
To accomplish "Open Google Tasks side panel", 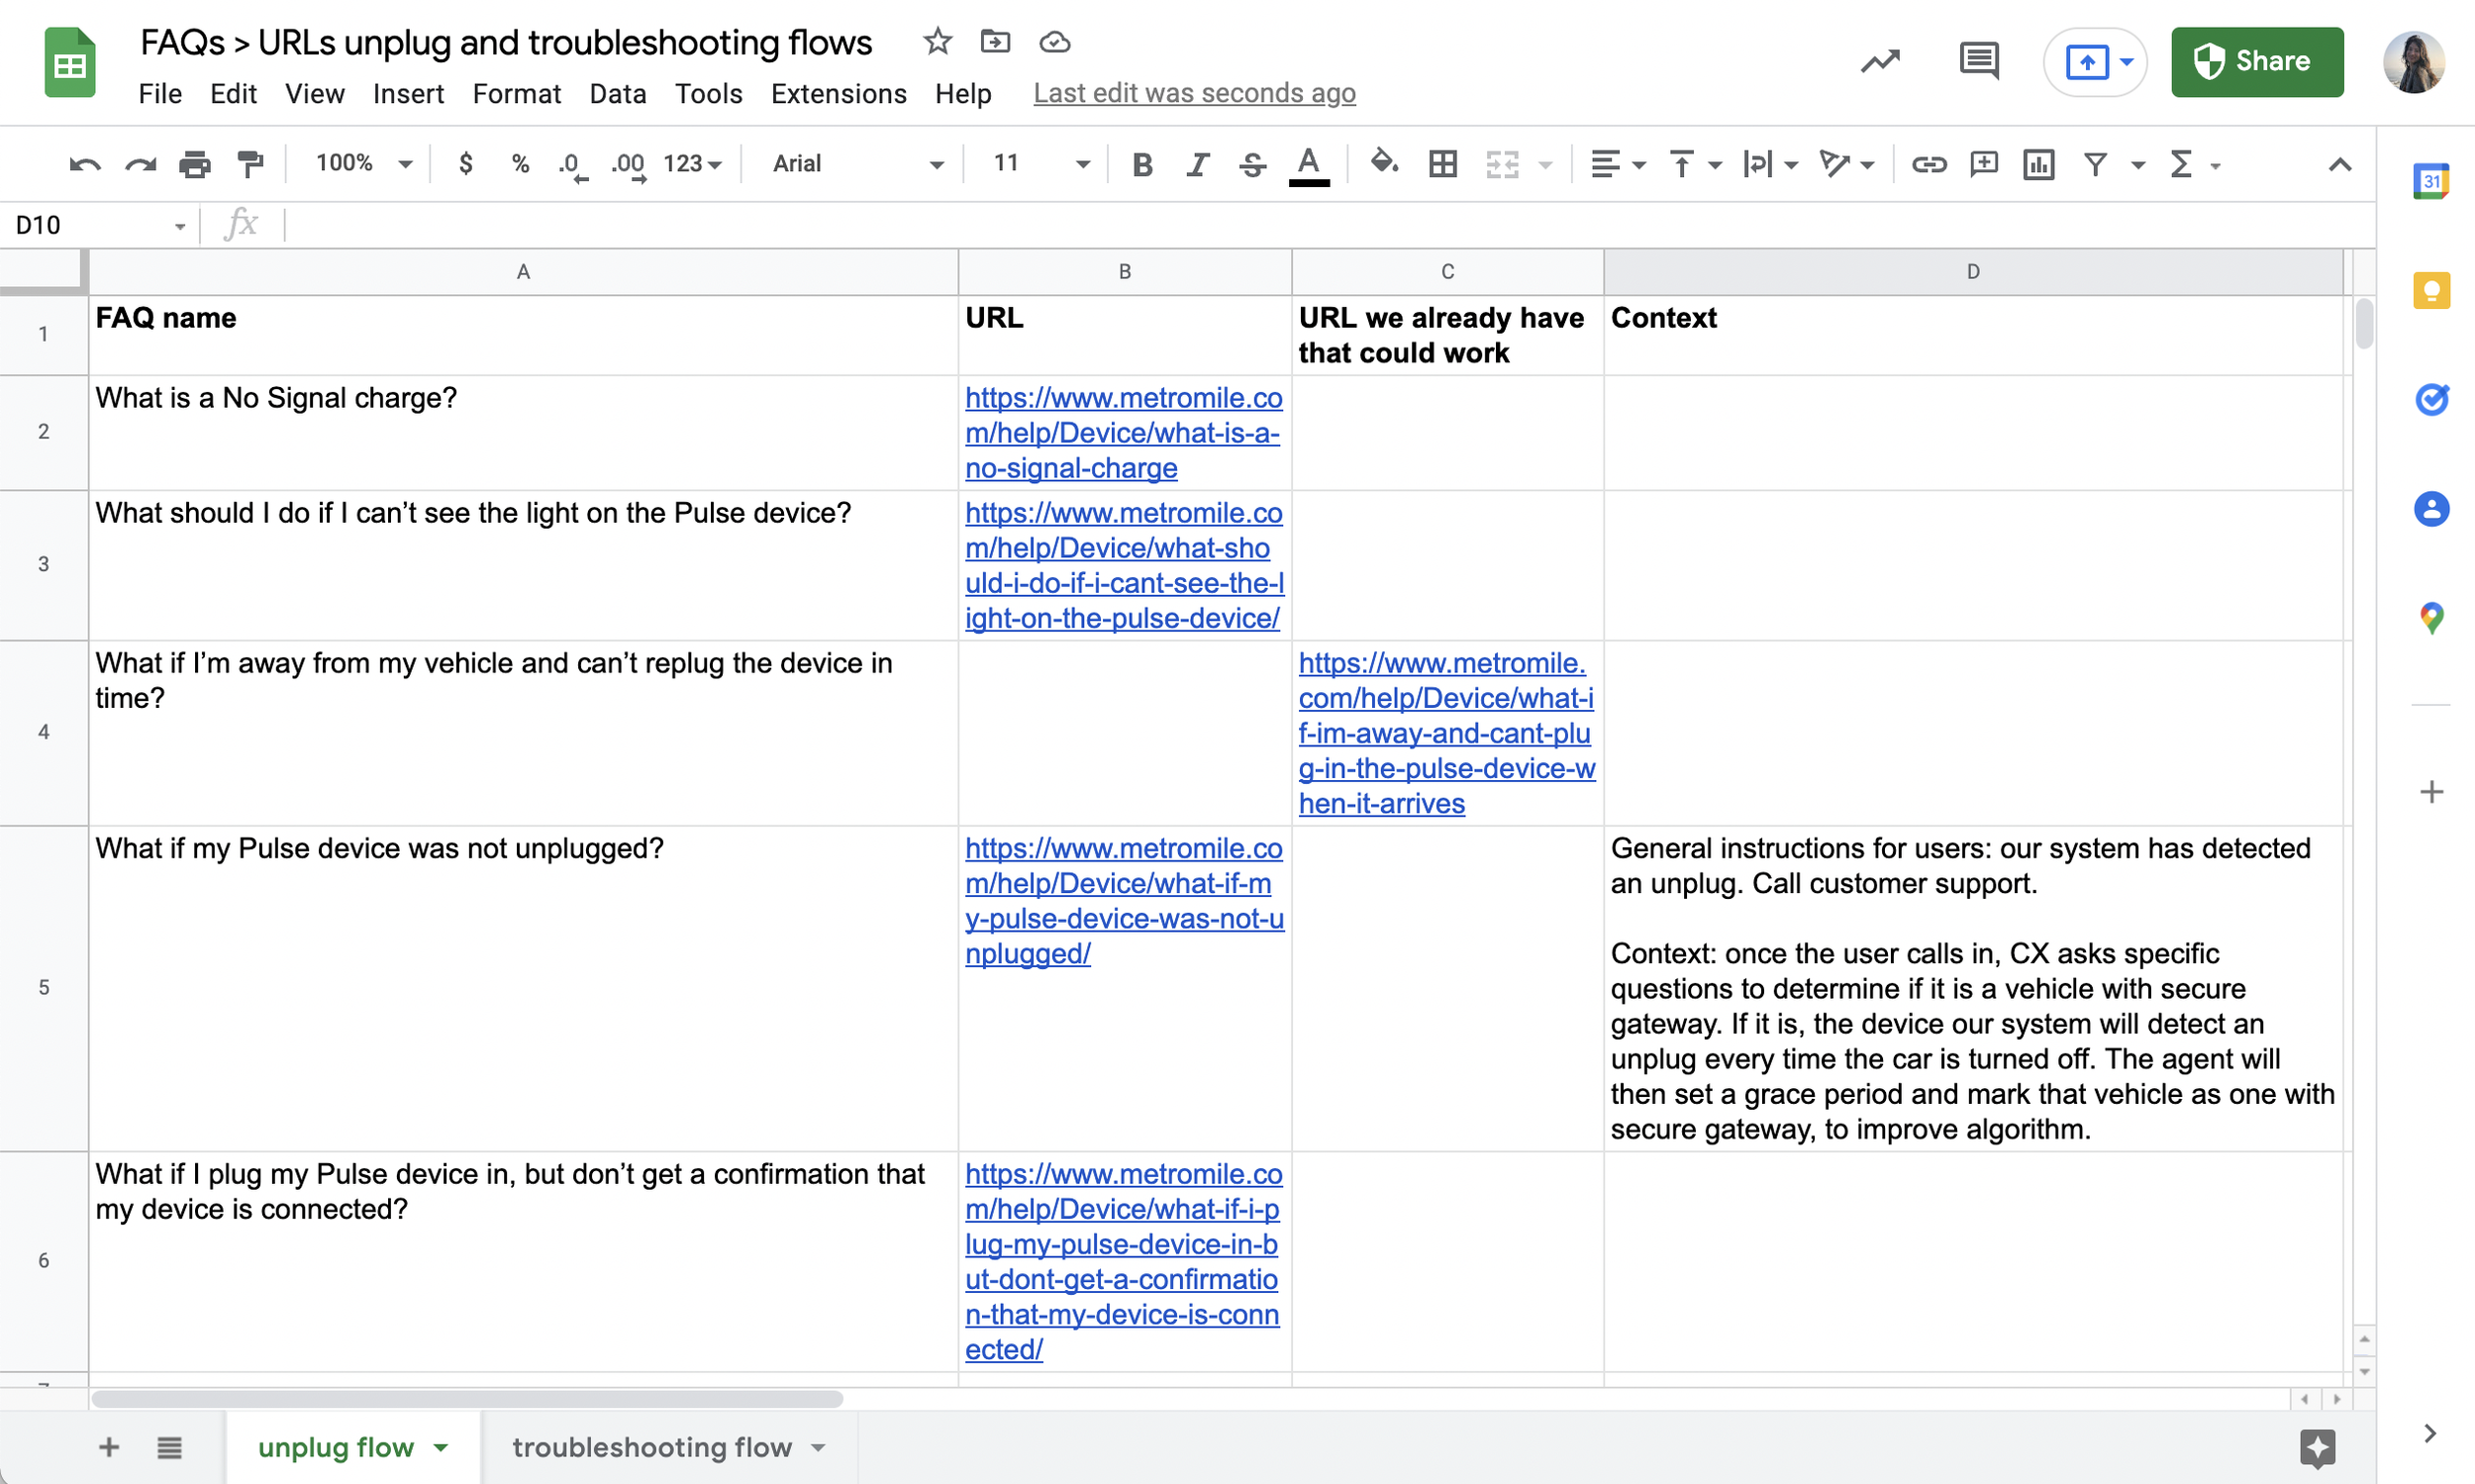I will coord(2431,400).
